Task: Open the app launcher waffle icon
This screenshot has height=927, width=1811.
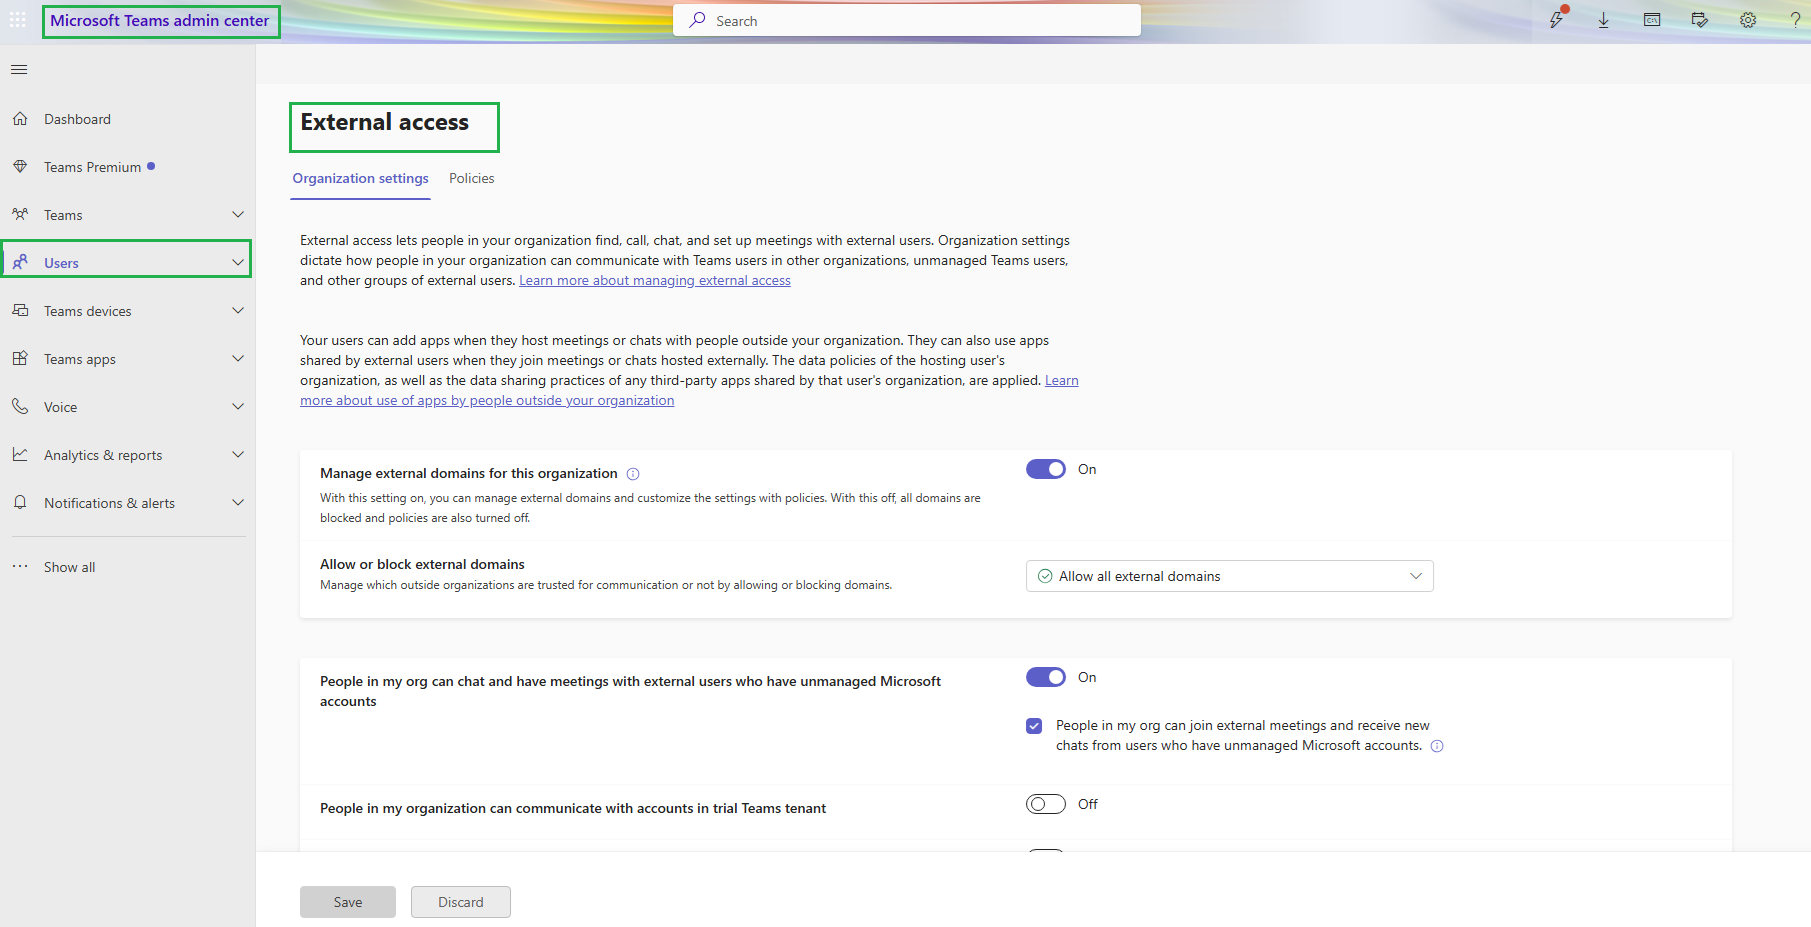Action: tap(18, 20)
